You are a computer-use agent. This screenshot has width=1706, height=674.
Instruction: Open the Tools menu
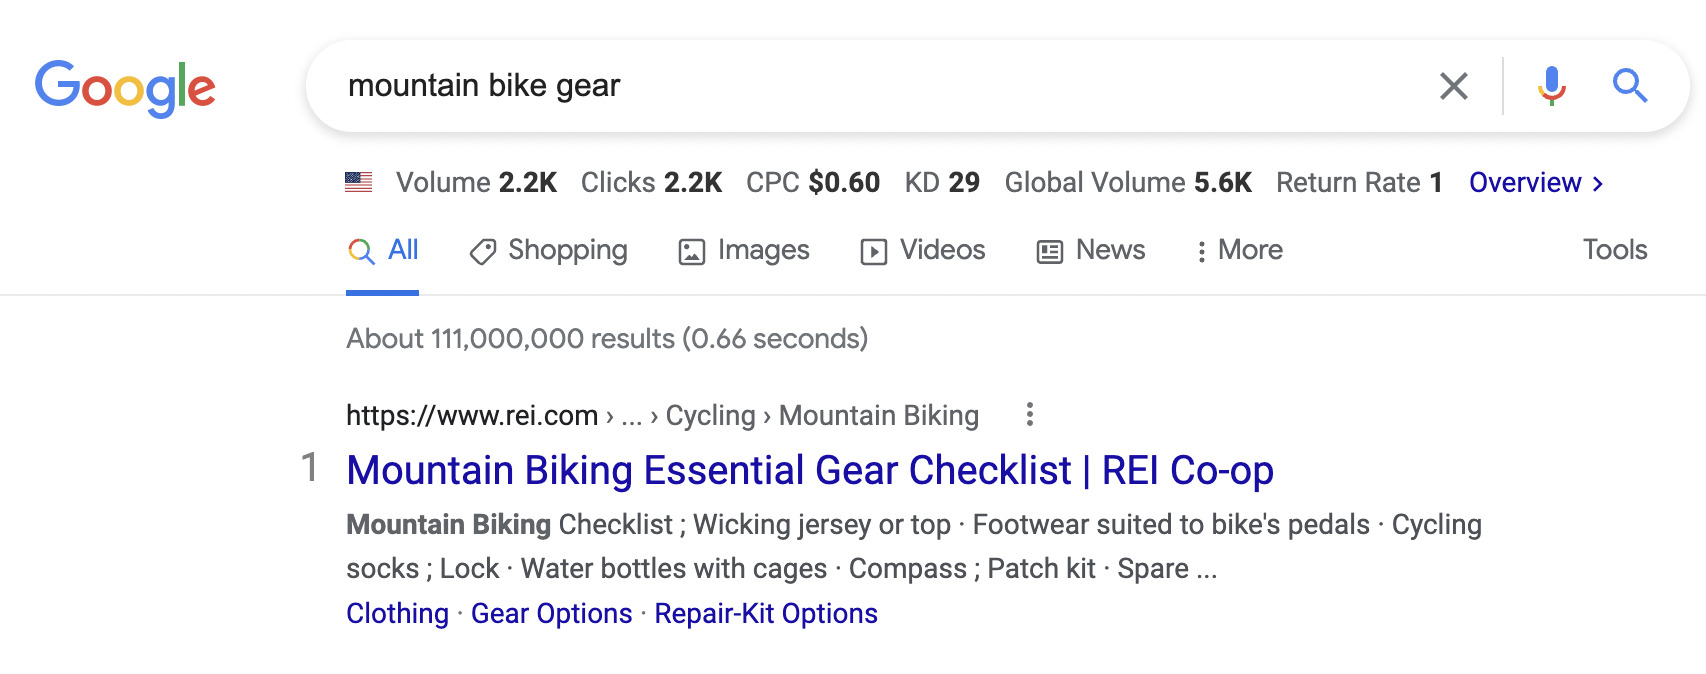tap(1615, 250)
